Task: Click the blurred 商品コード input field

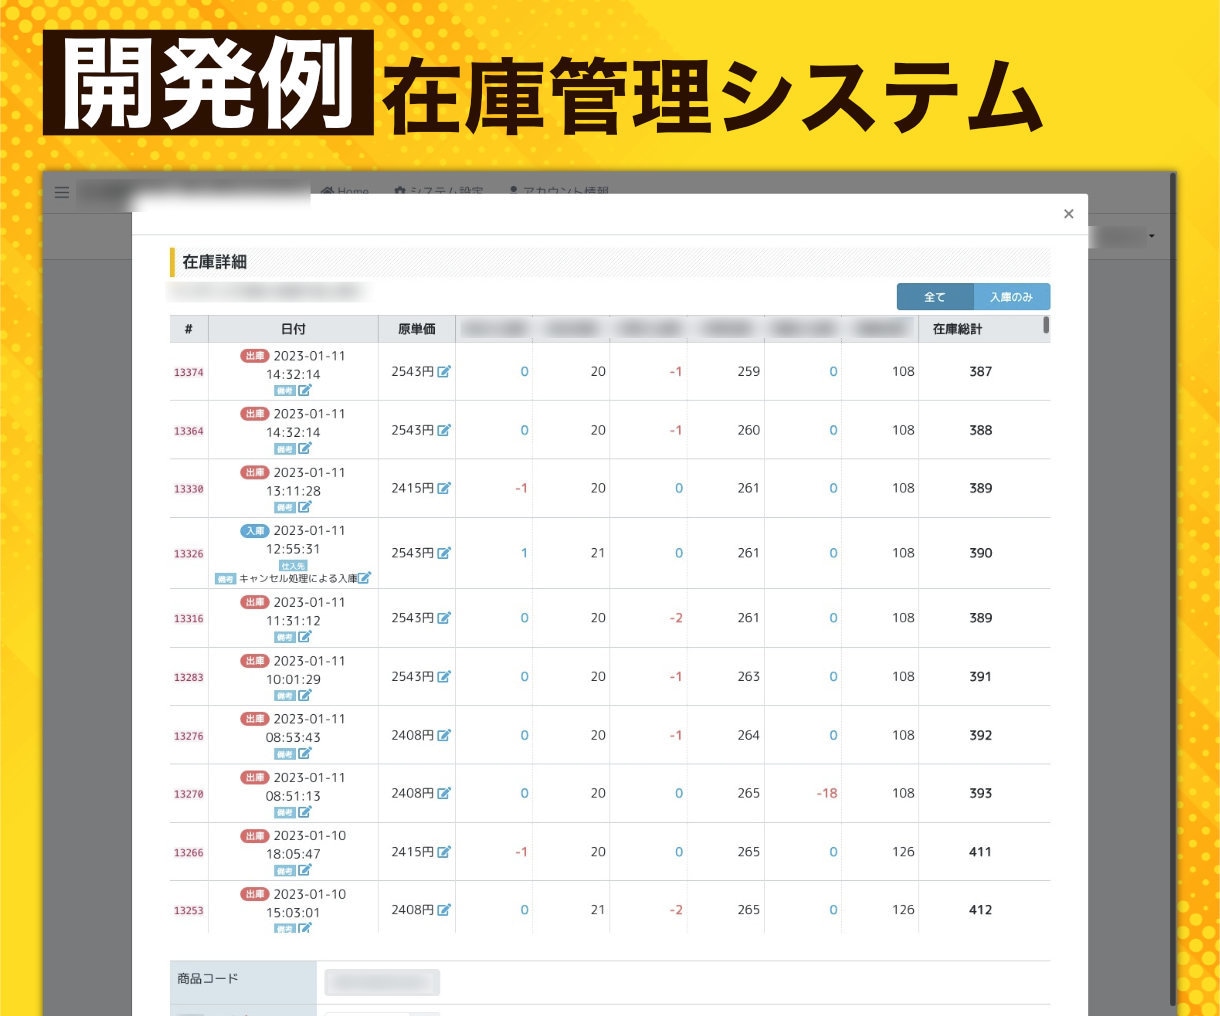Action: coord(382,983)
